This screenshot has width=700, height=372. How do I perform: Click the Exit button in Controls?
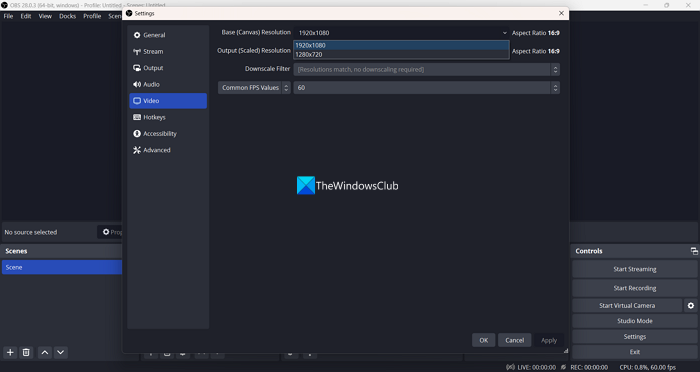coord(634,352)
